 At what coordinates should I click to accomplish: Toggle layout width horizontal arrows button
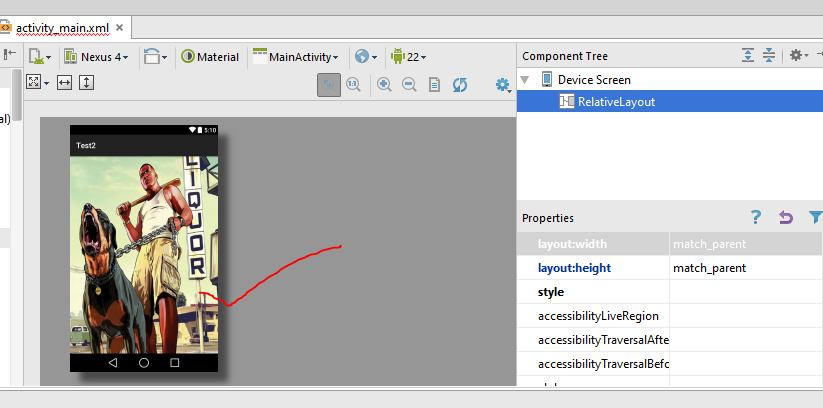point(64,82)
